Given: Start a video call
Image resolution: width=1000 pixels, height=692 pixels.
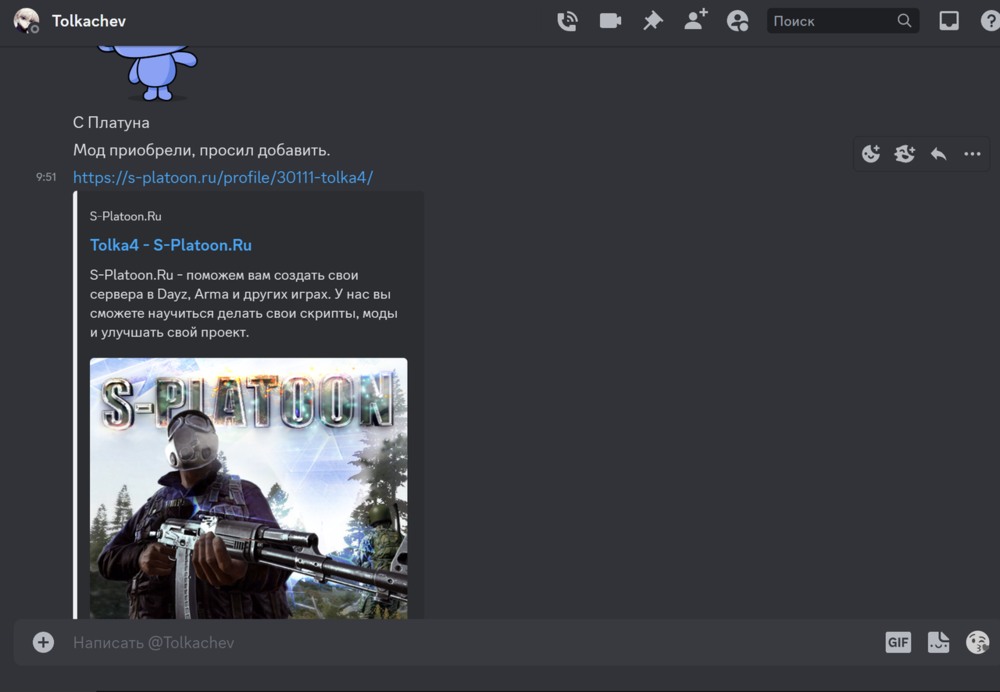Looking at the screenshot, I should [610, 21].
